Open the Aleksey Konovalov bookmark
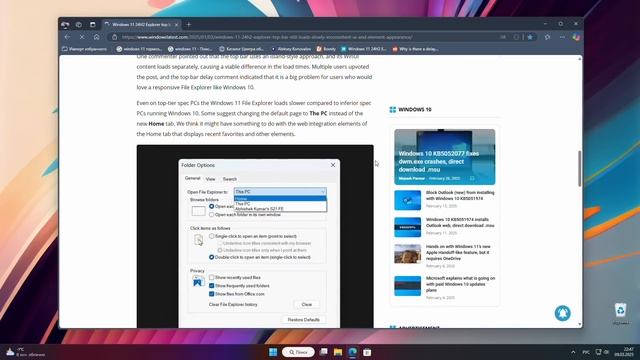The height and width of the screenshot is (360, 640). (291, 49)
